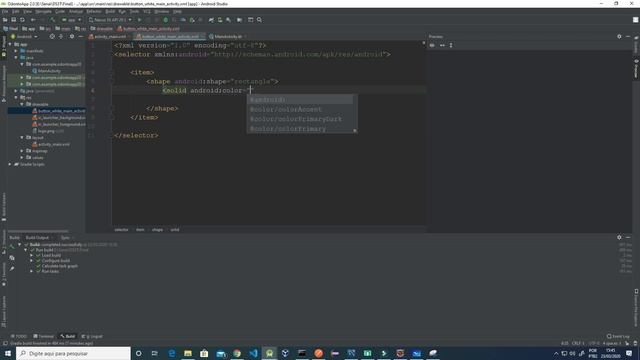
Task: Click the Open folder toolbar icon
Action: pos(5,20)
